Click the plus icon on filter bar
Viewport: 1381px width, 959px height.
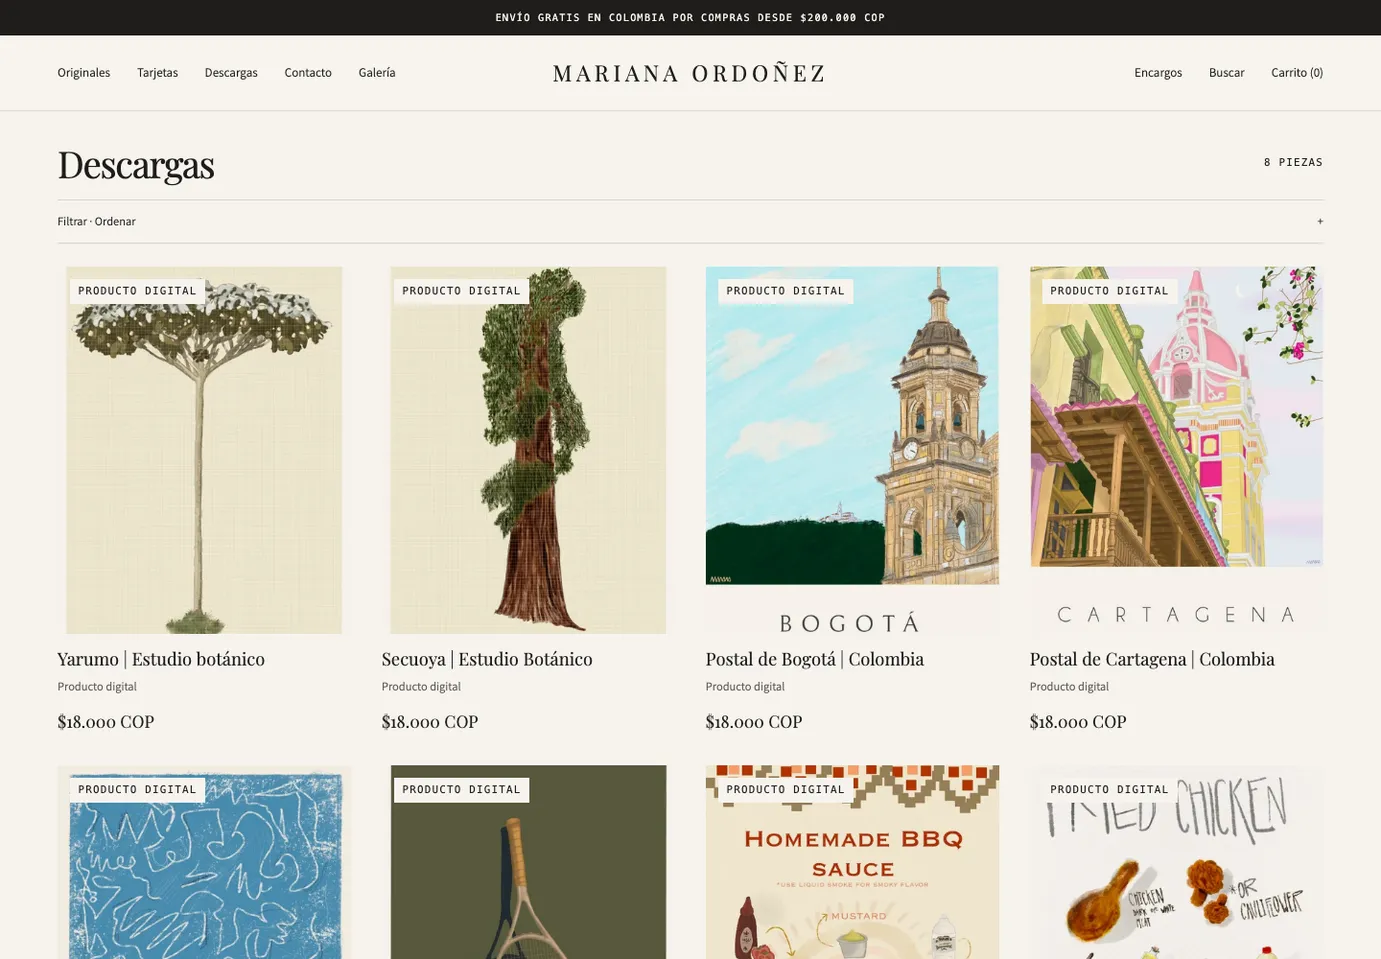click(1320, 222)
